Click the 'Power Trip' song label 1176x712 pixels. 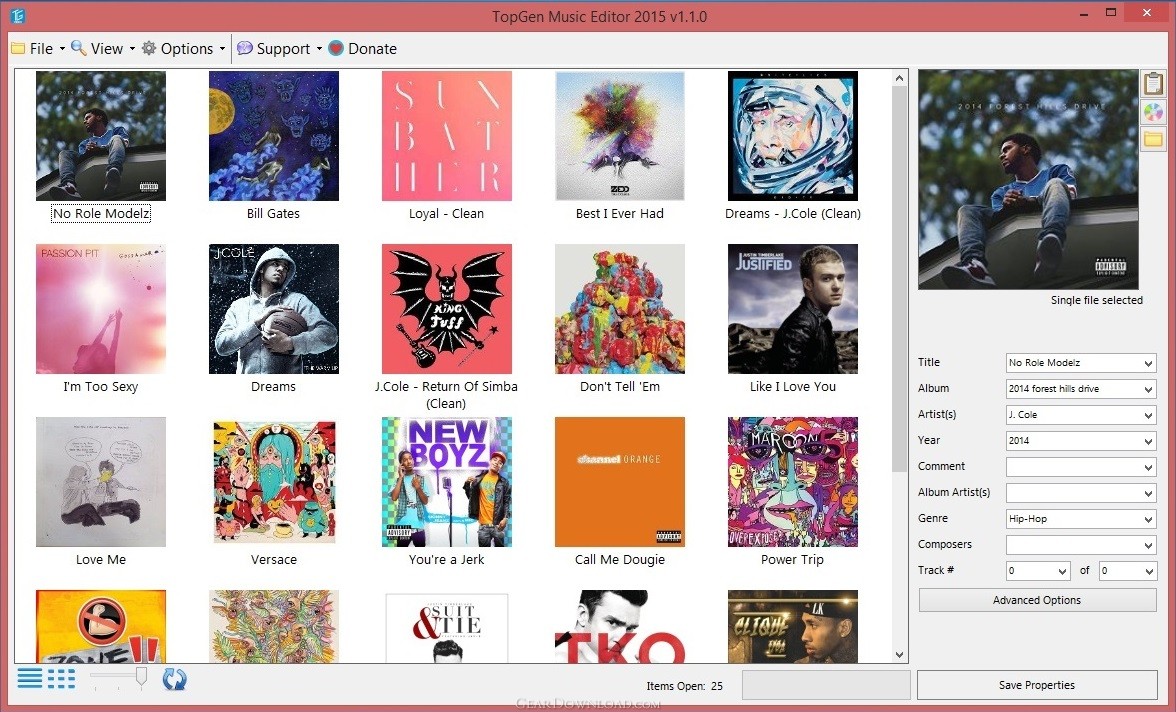coord(792,560)
